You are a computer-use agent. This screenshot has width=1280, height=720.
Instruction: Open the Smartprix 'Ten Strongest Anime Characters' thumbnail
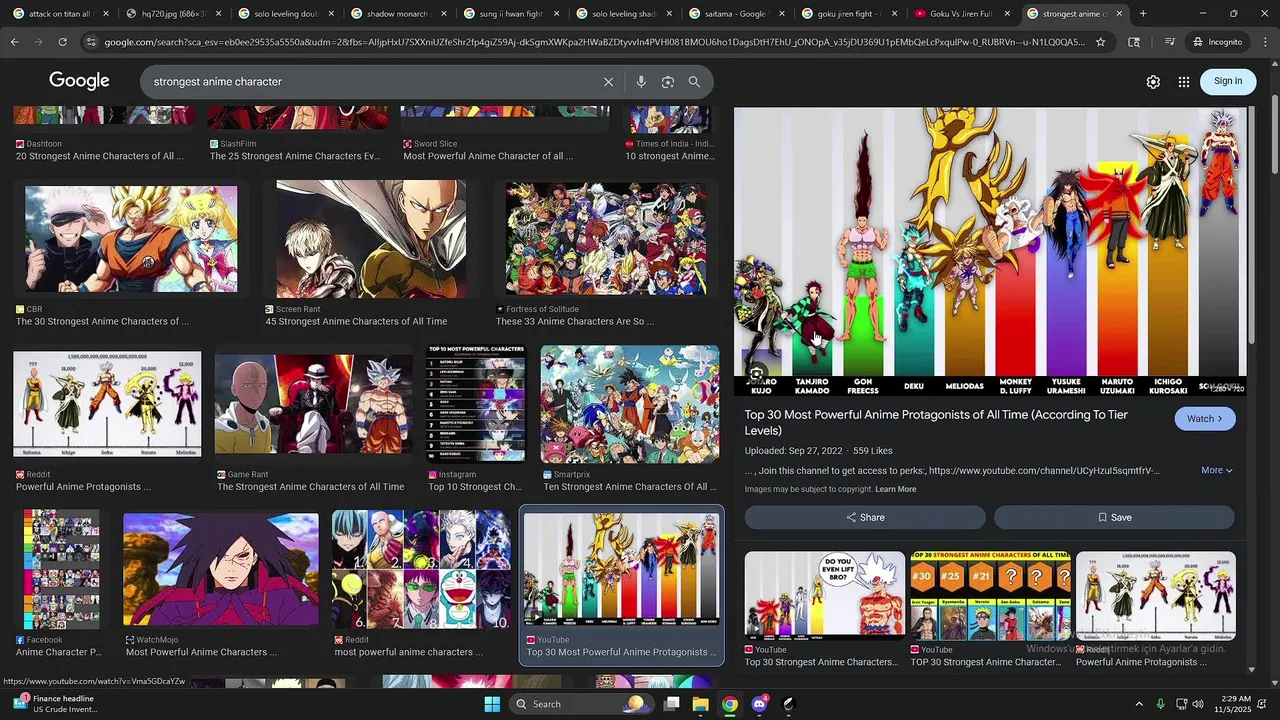[630, 404]
